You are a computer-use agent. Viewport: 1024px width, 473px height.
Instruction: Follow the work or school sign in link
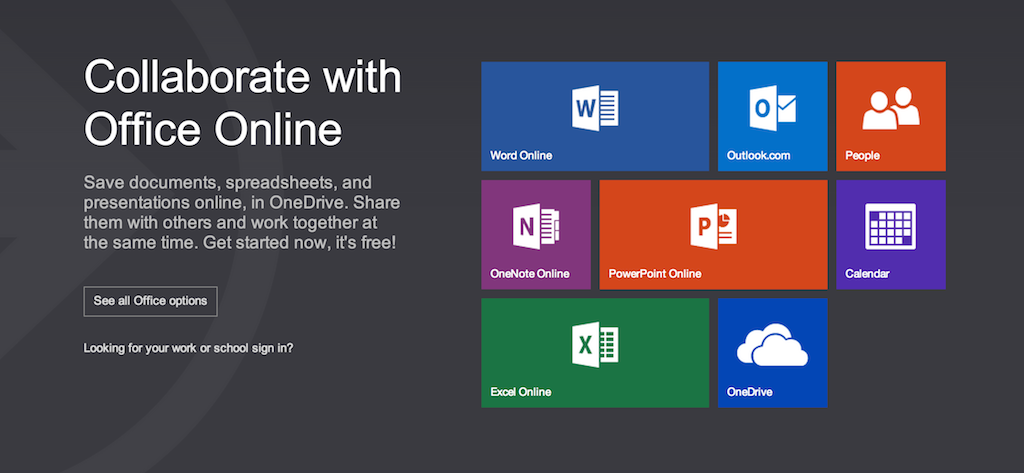click(188, 348)
